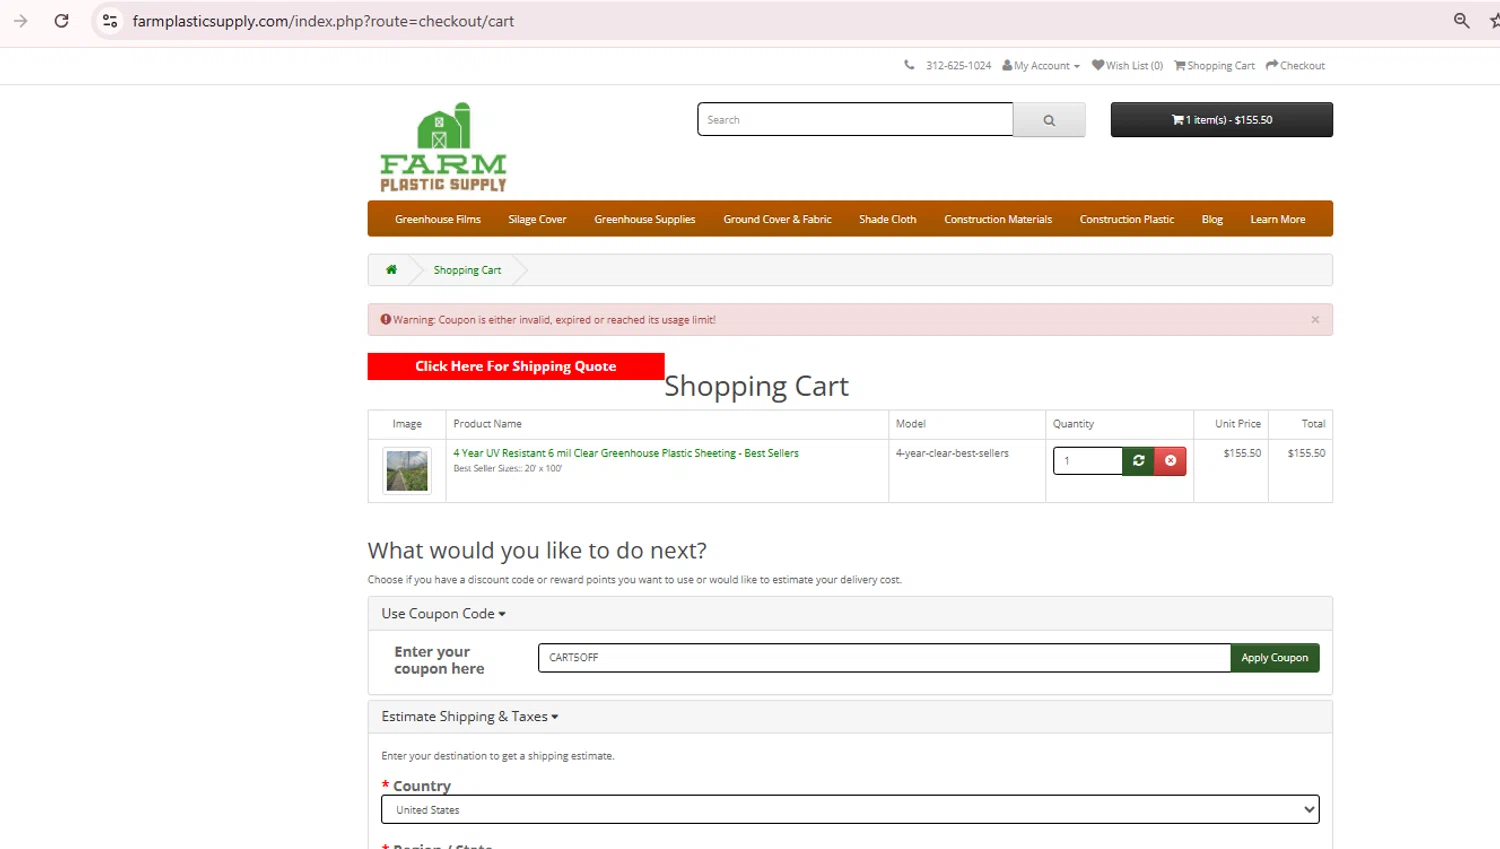Click the coupon code input field
1500x849 pixels.
click(884, 657)
